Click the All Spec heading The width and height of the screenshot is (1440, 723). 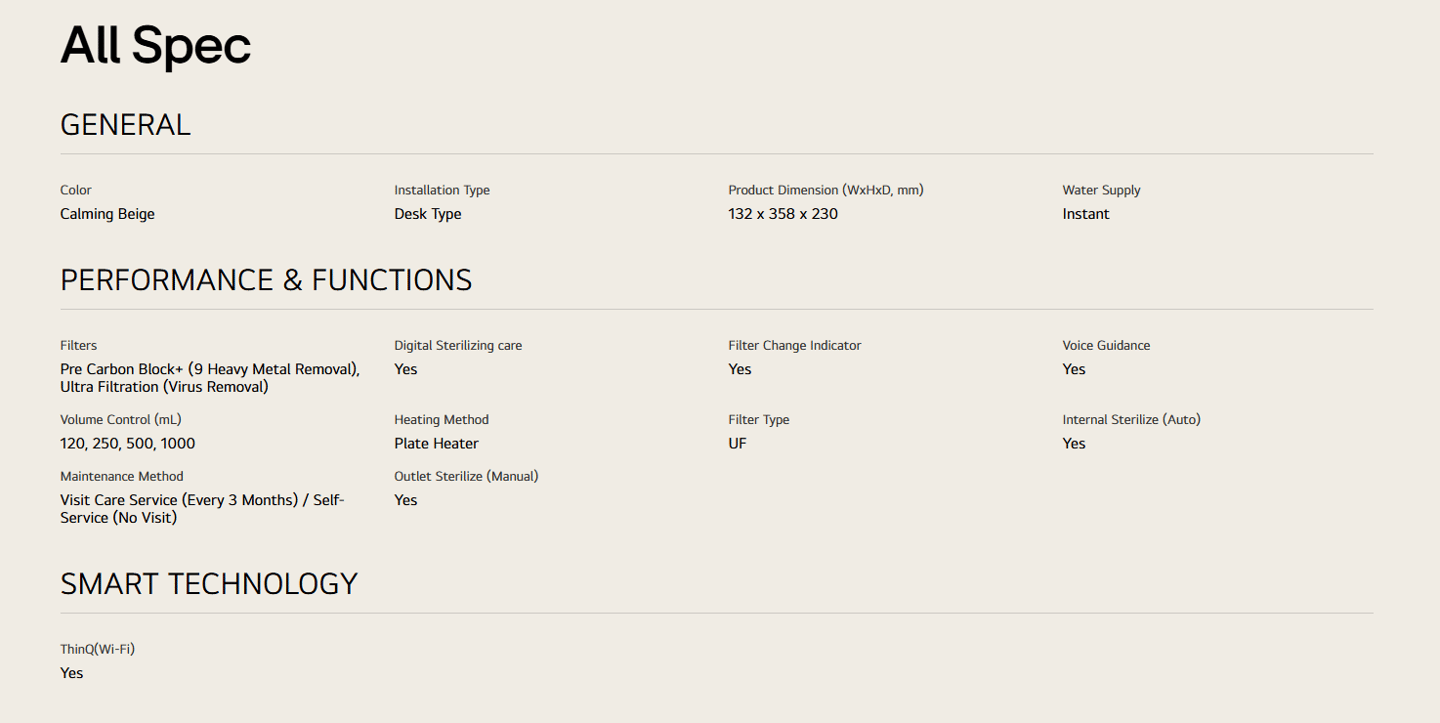pyautogui.click(x=155, y=46)
